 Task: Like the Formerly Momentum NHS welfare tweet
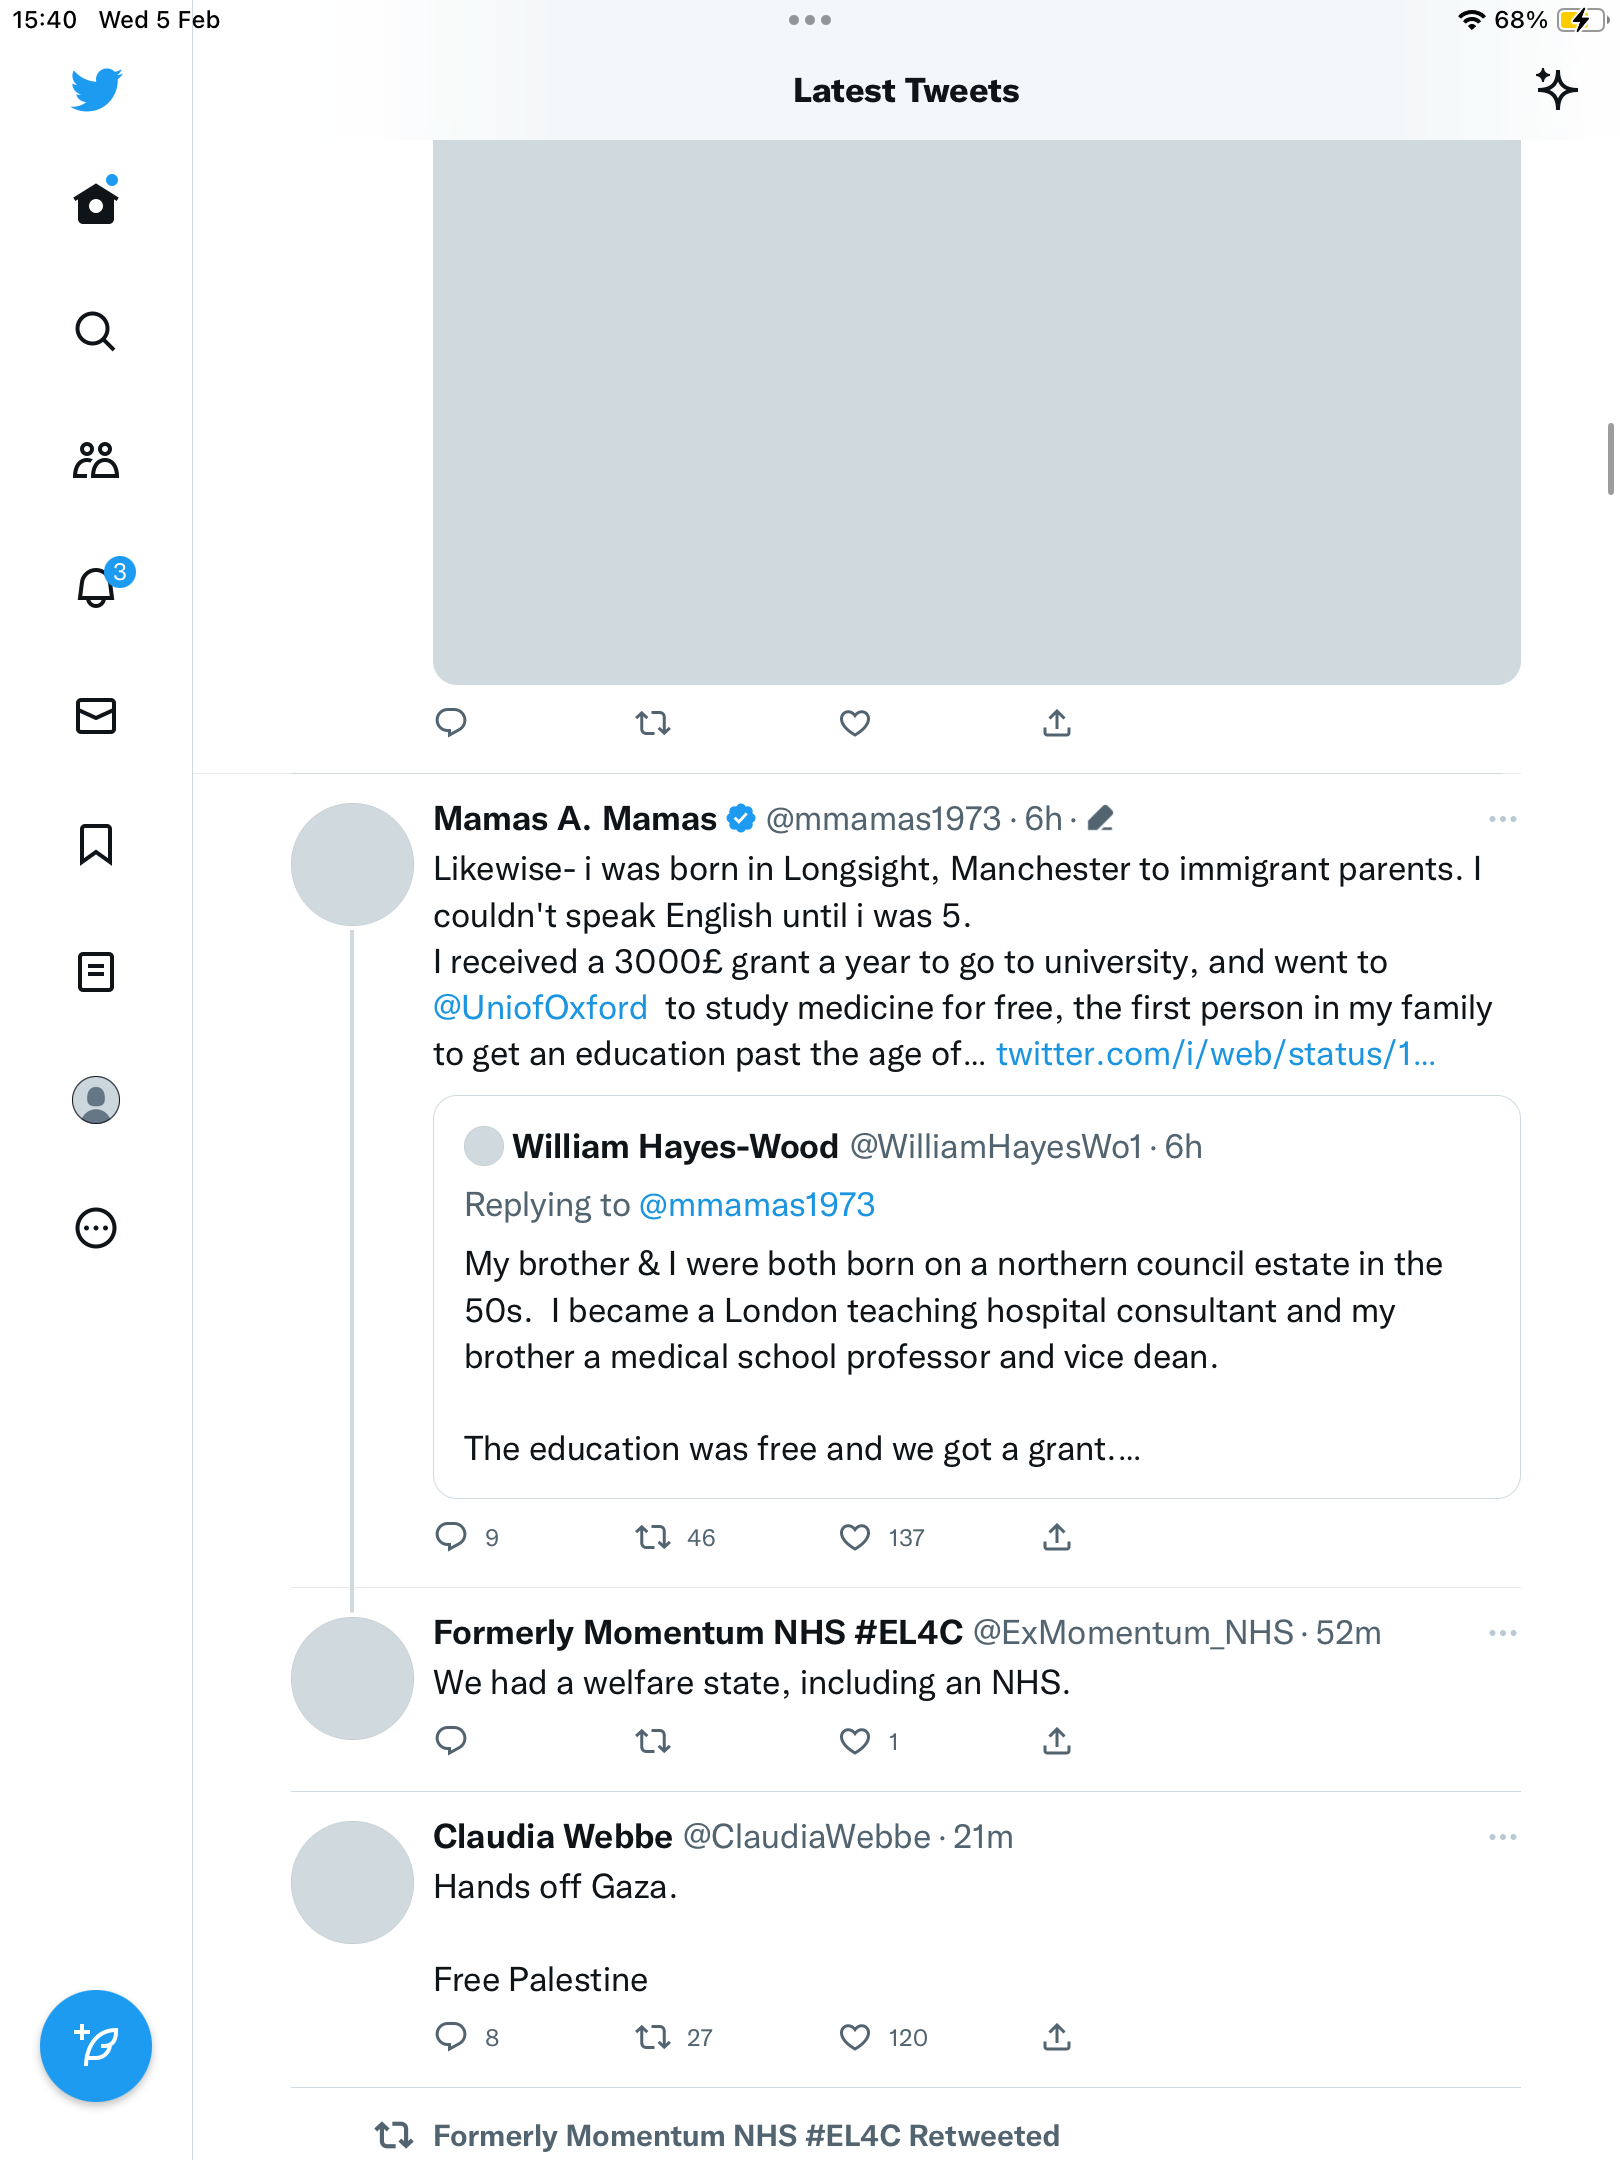[x=855, y=1741]
